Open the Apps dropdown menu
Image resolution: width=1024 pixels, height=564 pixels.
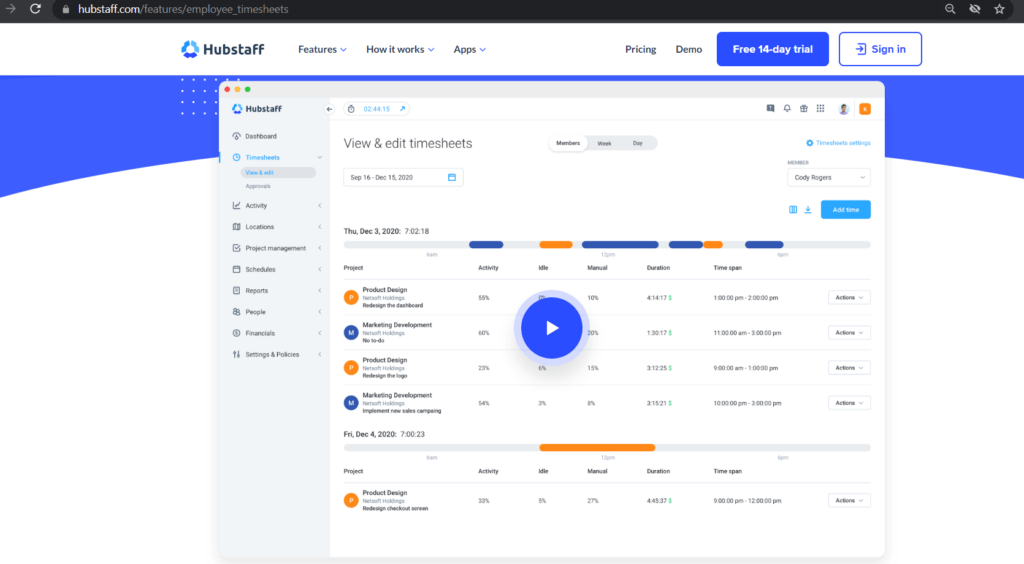click(470, 50)
